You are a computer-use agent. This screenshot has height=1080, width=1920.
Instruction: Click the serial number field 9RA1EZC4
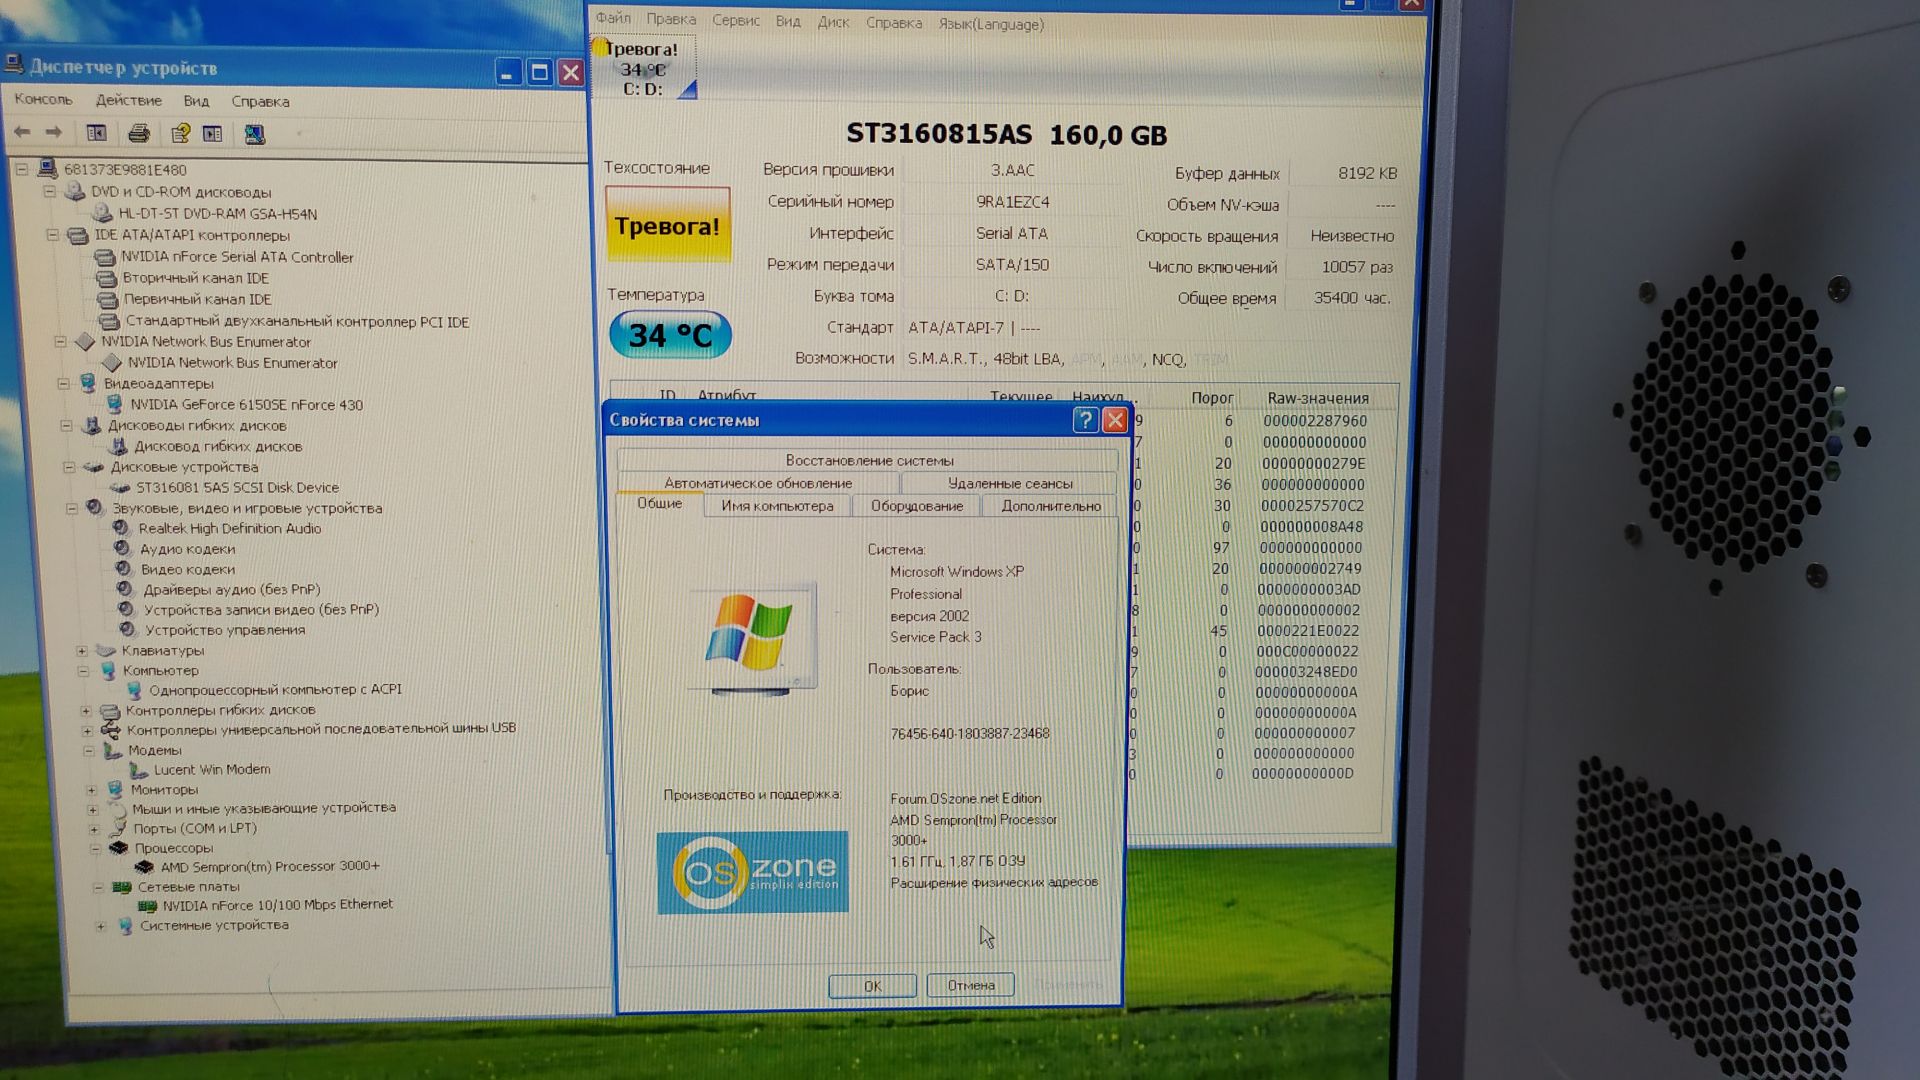pos(1012,202)
